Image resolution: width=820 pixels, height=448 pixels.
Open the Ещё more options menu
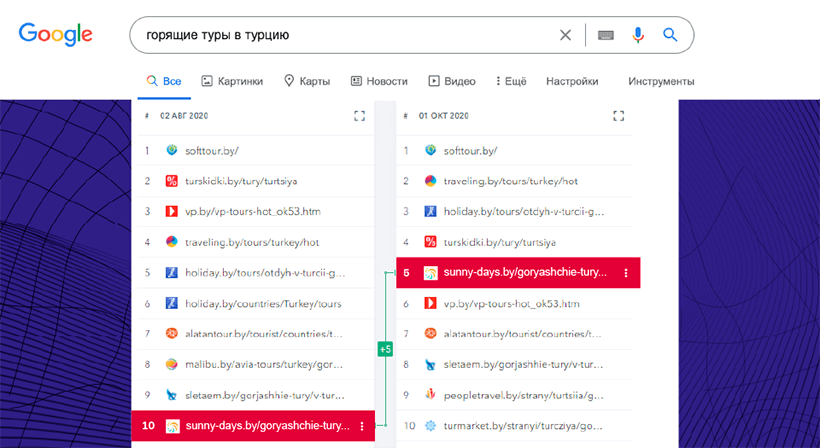pos(509,82)
